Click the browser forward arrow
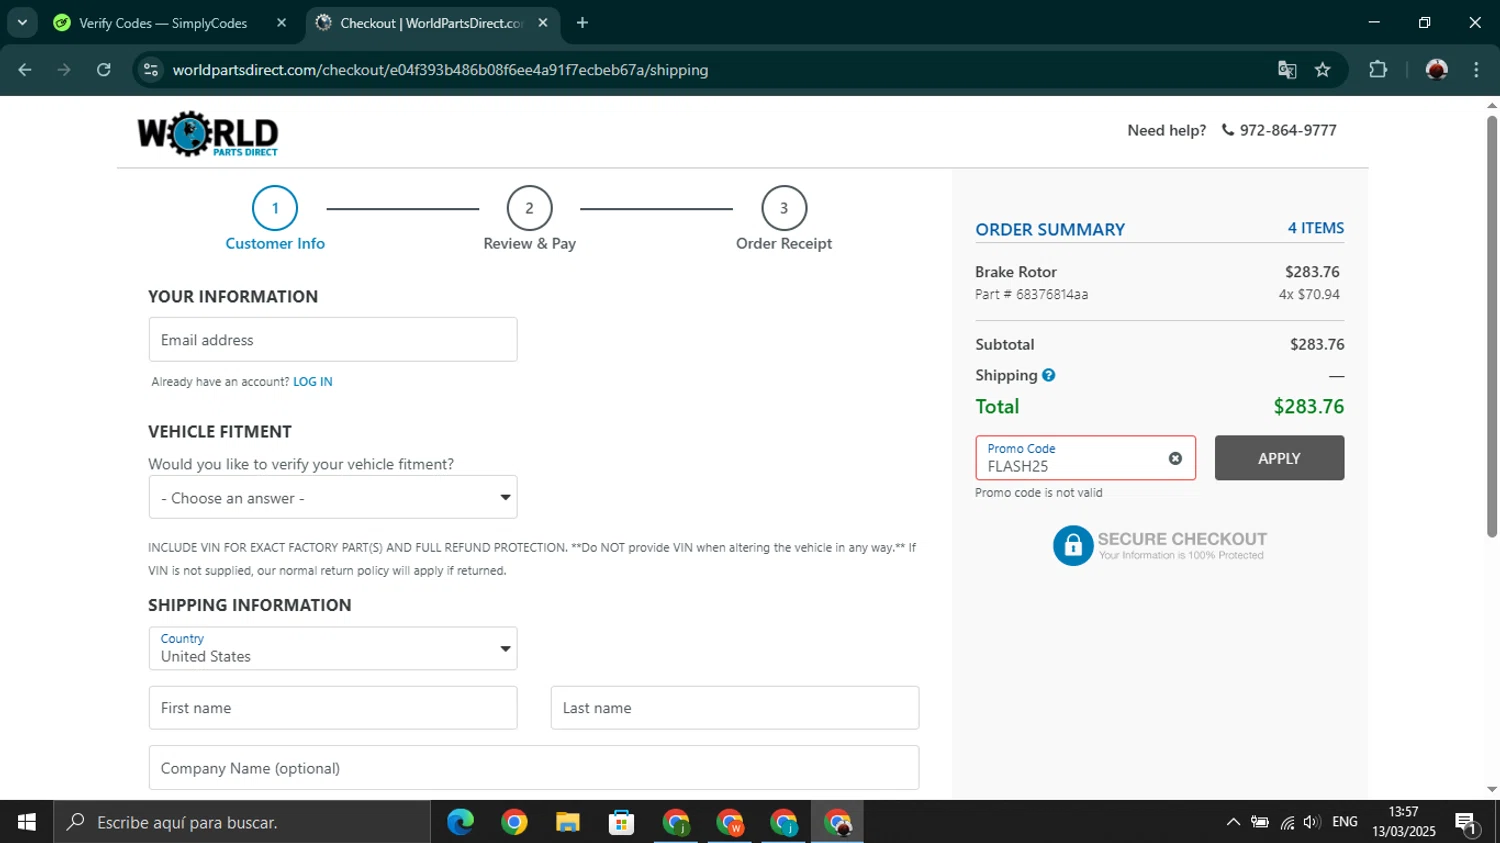1500x843 pixels. pyautogui.click(x=64, y=70)
